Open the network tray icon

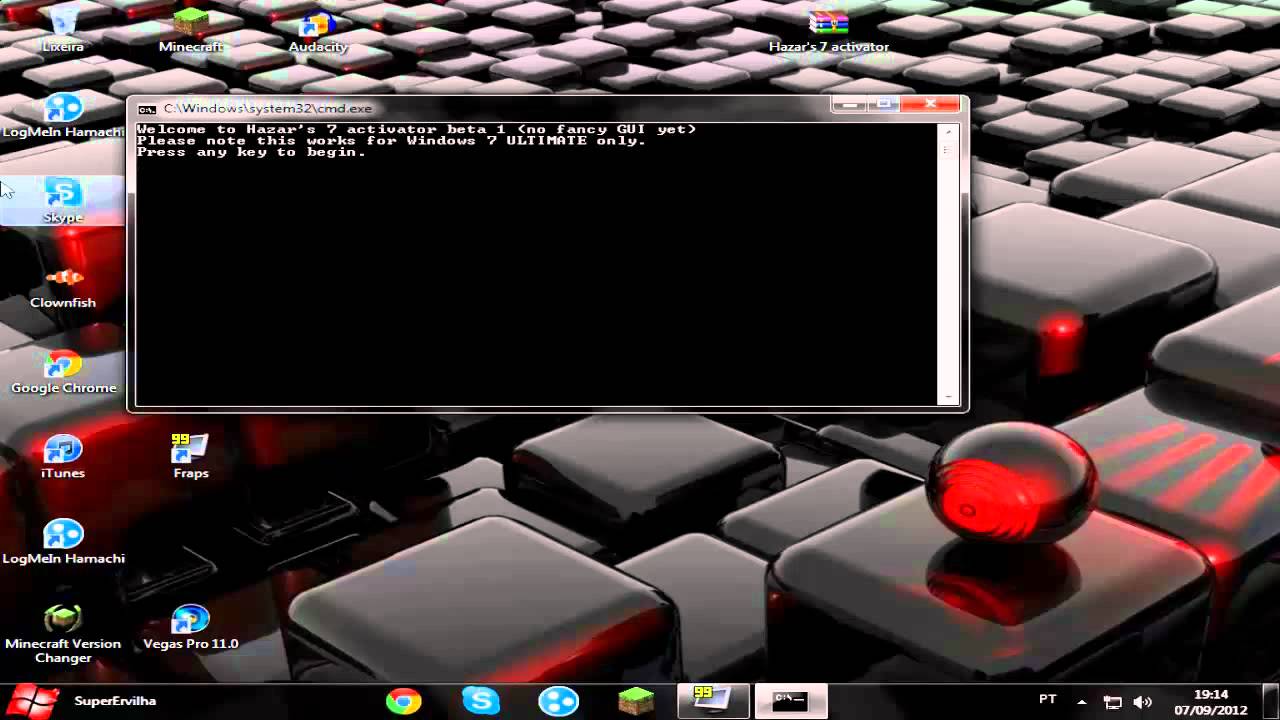pyautogui.click(x=1112, y=702)
